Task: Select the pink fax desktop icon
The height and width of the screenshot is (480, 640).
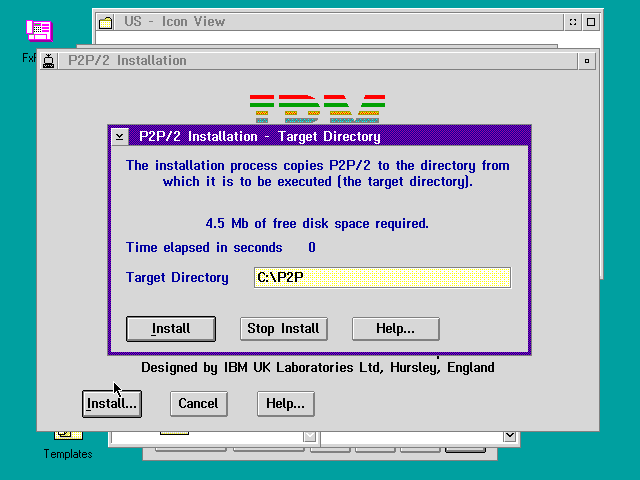Action: (x=39, y=31)
